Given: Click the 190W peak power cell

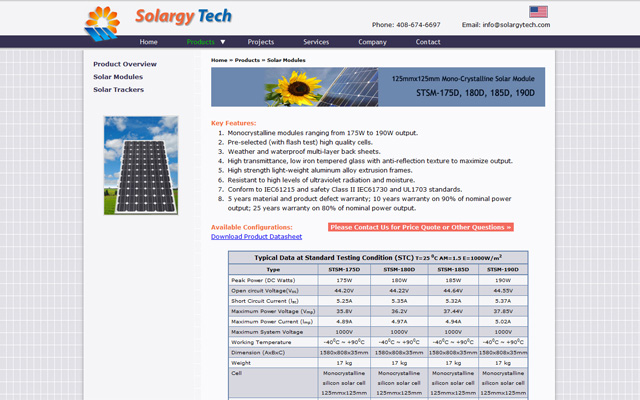Looking at the screenshot, I should click(x=503, y=280).
